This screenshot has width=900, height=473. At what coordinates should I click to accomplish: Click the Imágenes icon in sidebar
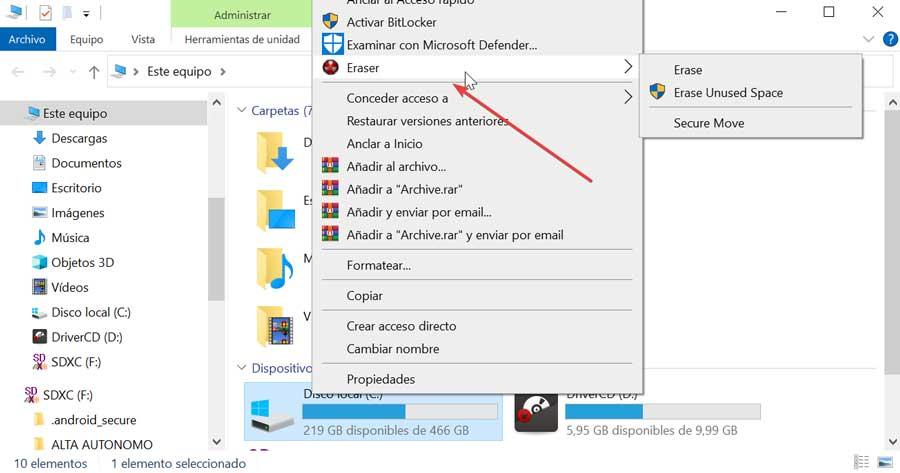click(x=39, y=212)
